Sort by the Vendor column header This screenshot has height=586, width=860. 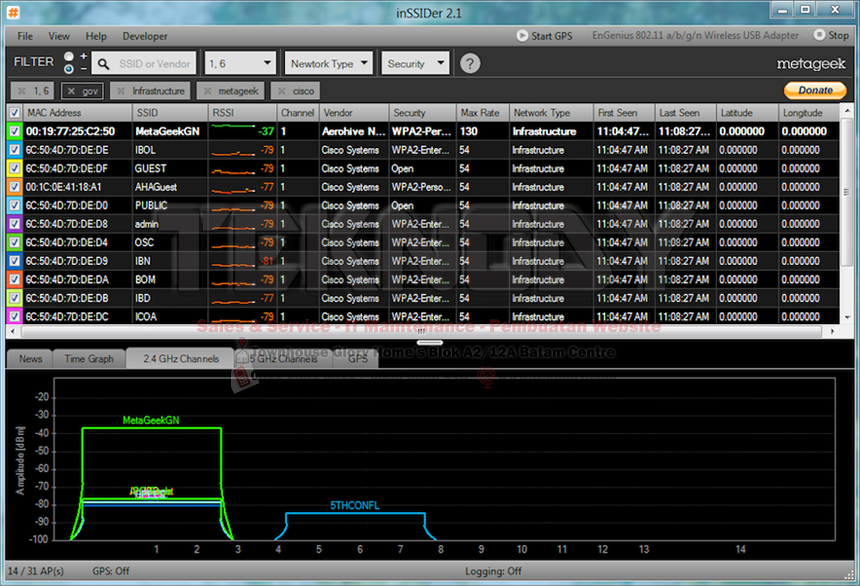354,113
